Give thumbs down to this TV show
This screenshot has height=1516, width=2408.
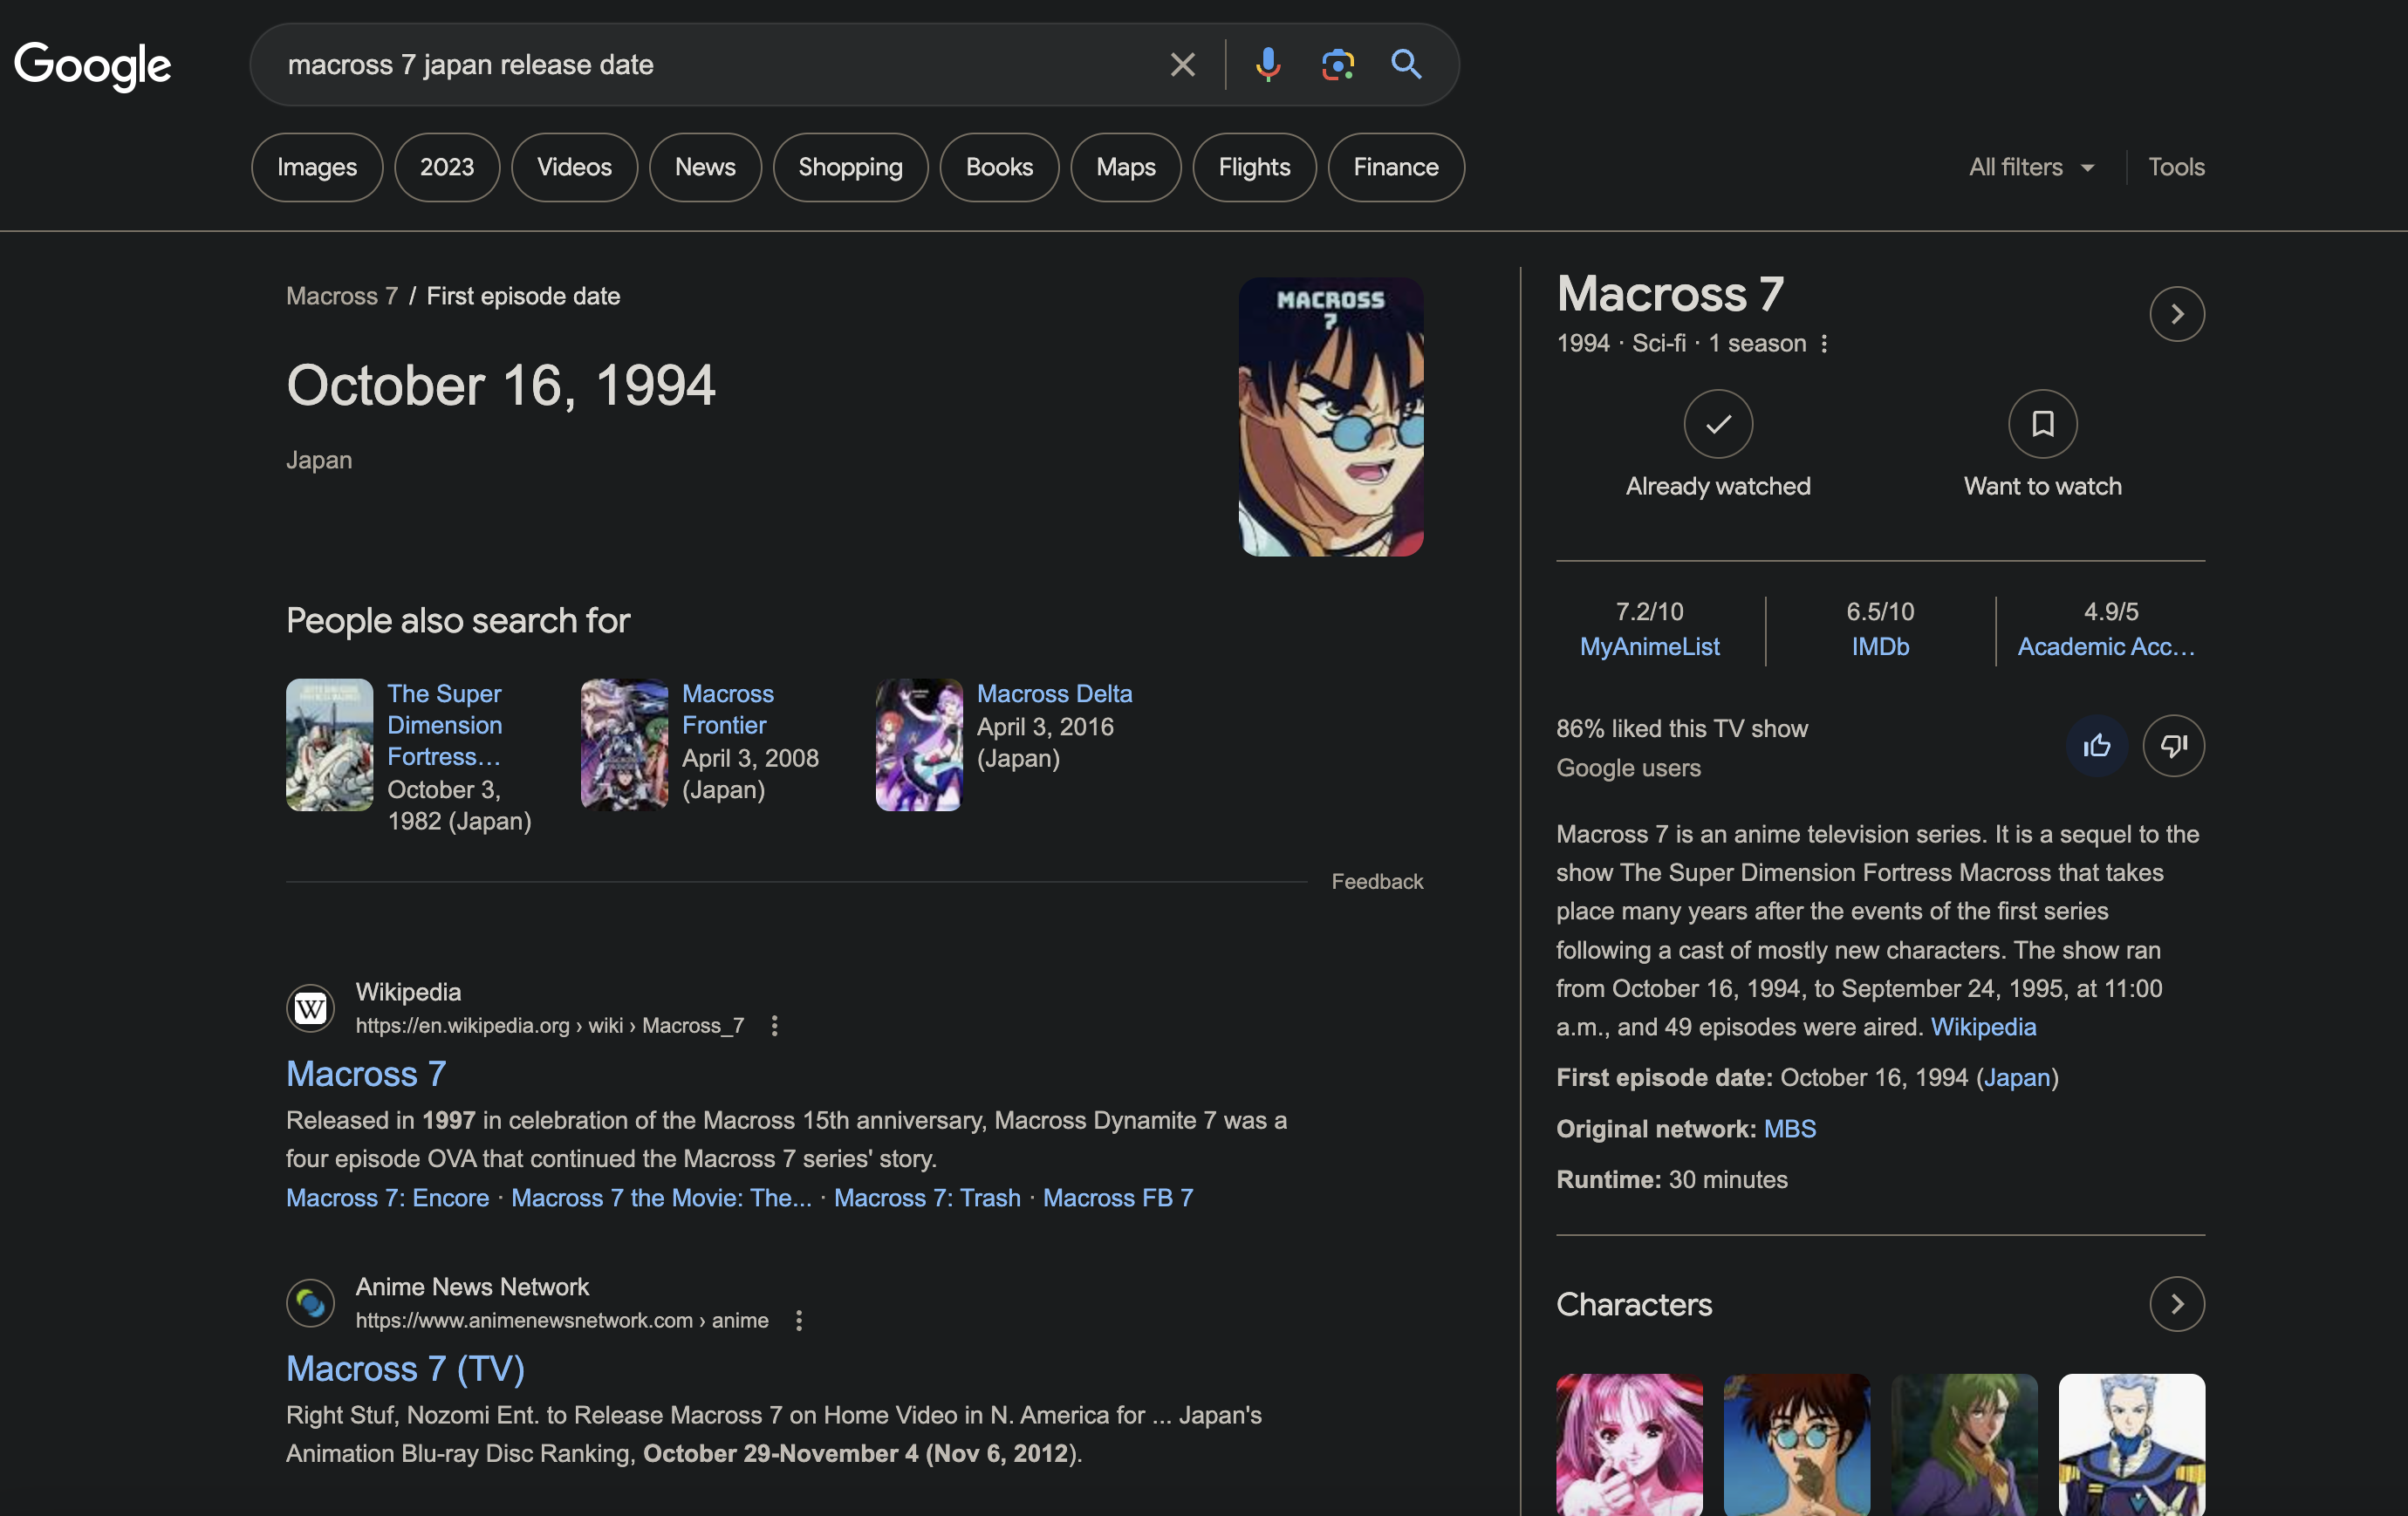click(2173, 746)
